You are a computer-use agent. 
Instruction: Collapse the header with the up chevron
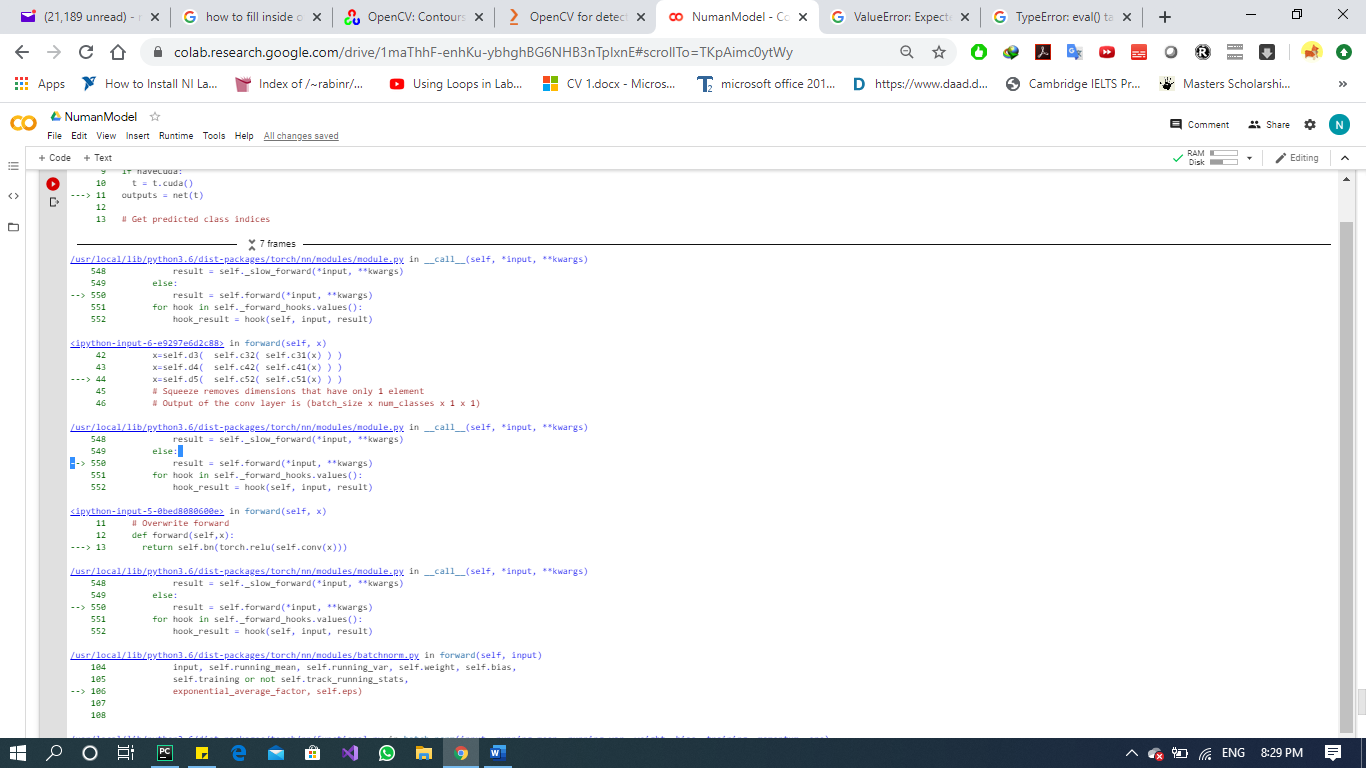tap(1345, 158)
